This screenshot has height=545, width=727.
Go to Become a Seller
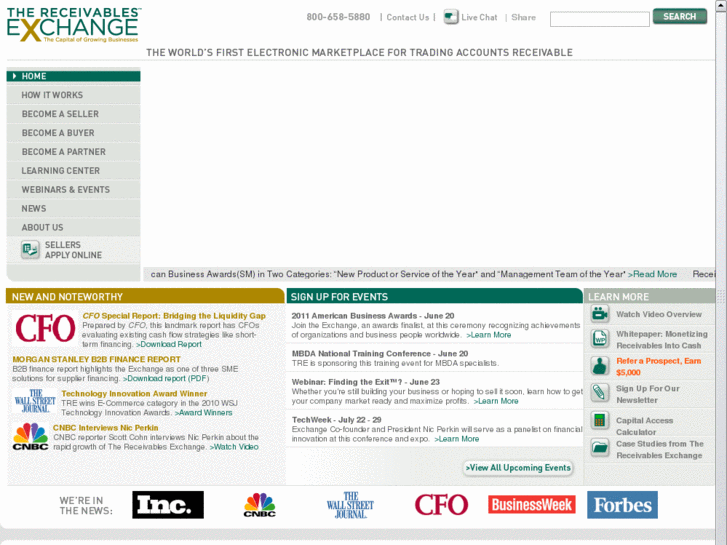(73, 114)
